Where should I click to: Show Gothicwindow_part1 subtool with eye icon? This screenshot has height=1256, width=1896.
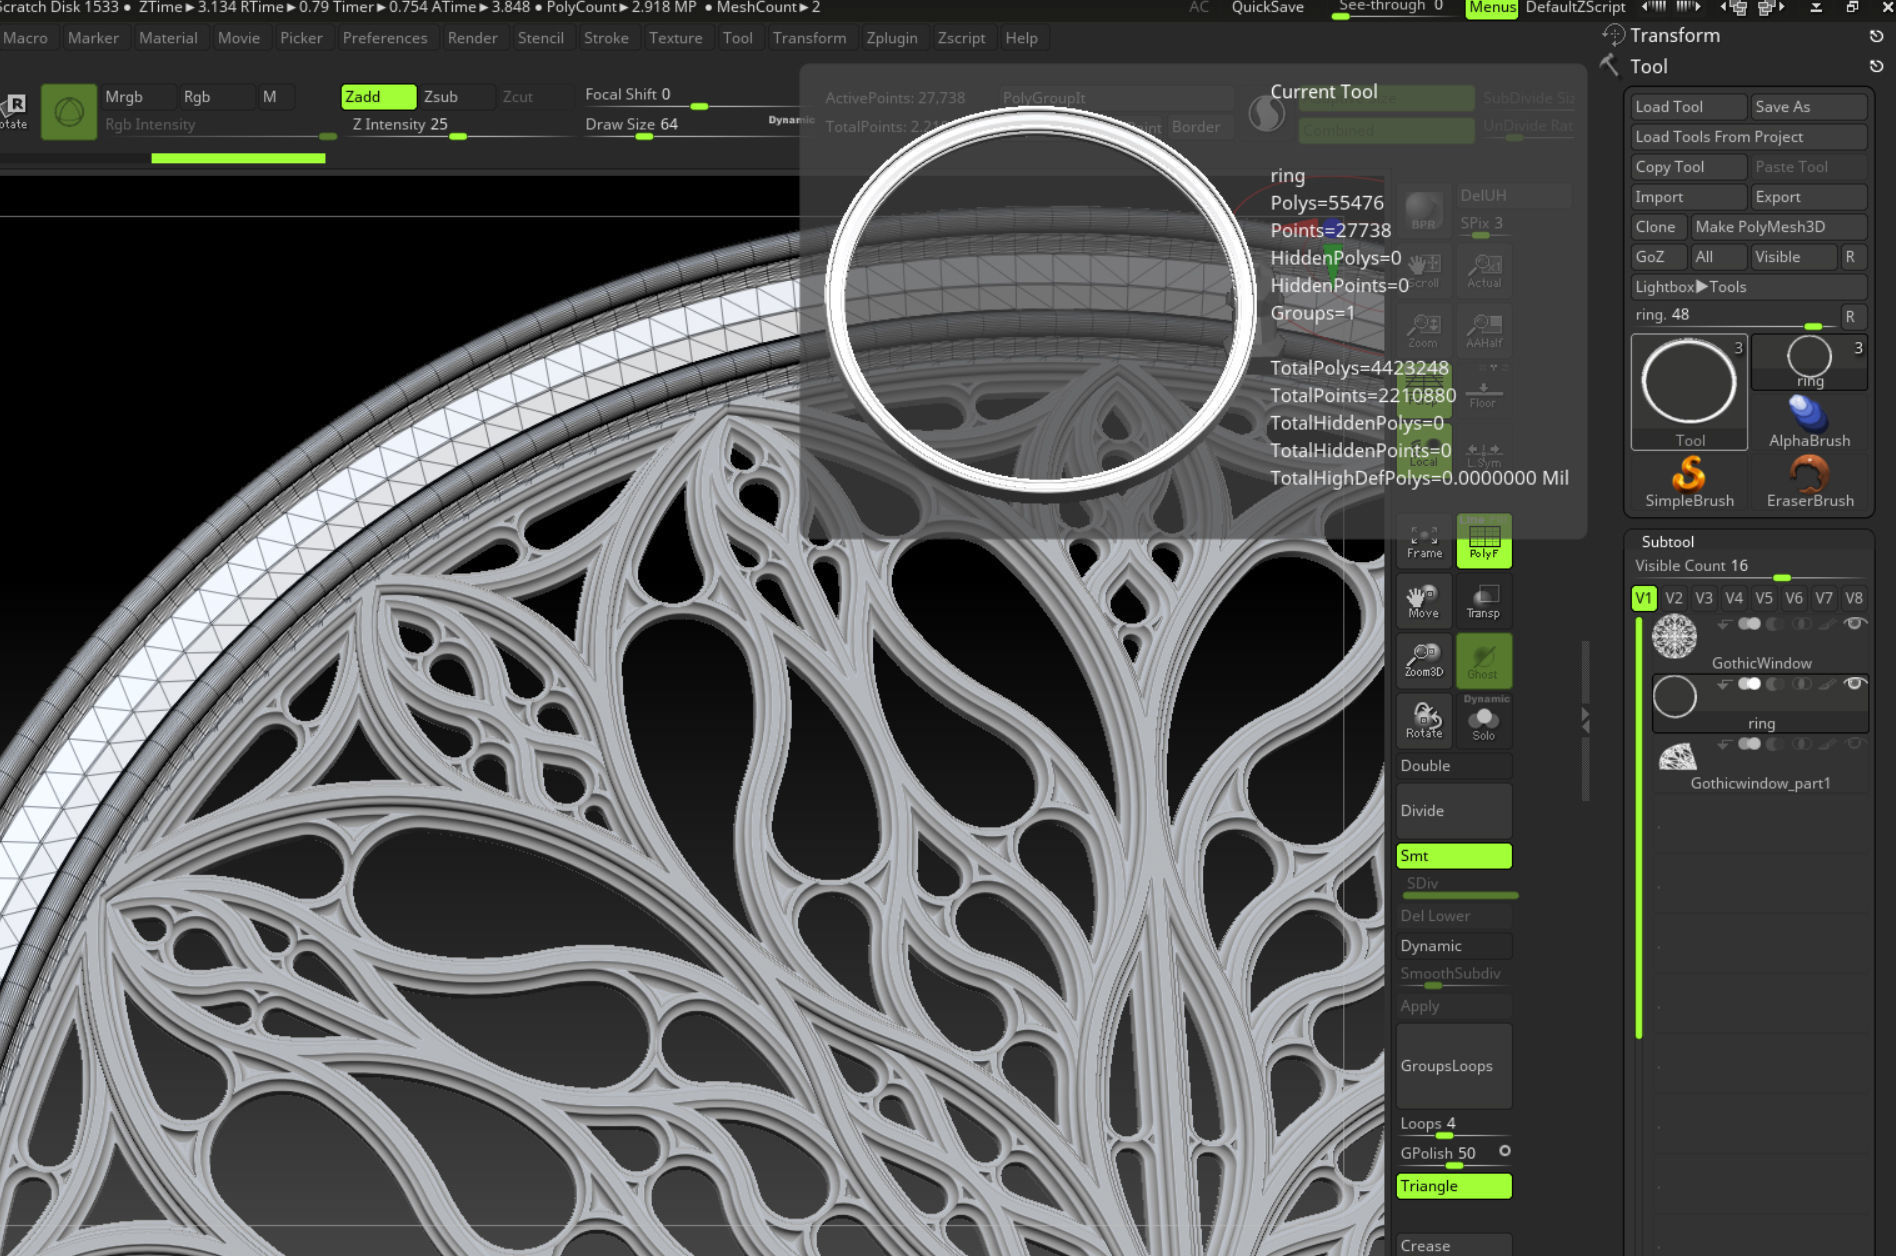[1855, 744]
